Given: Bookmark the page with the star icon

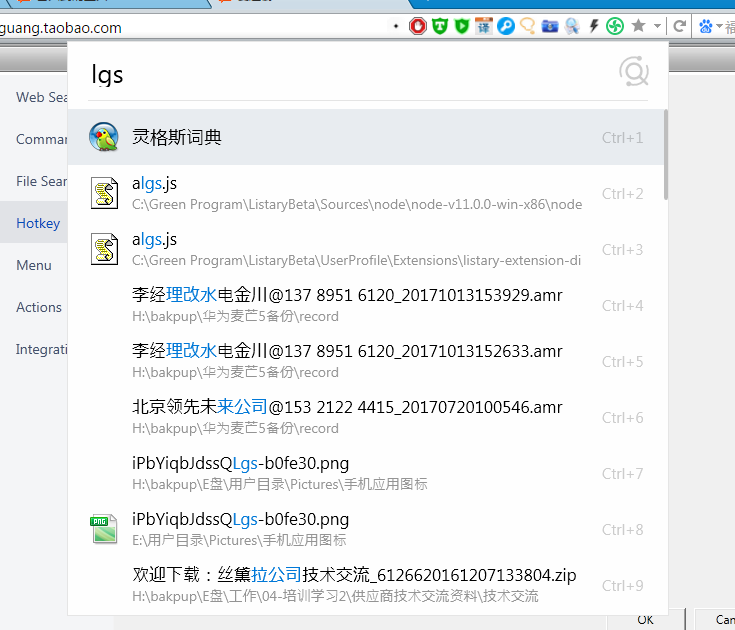Looking at the screenshot, I should [638, 25].
